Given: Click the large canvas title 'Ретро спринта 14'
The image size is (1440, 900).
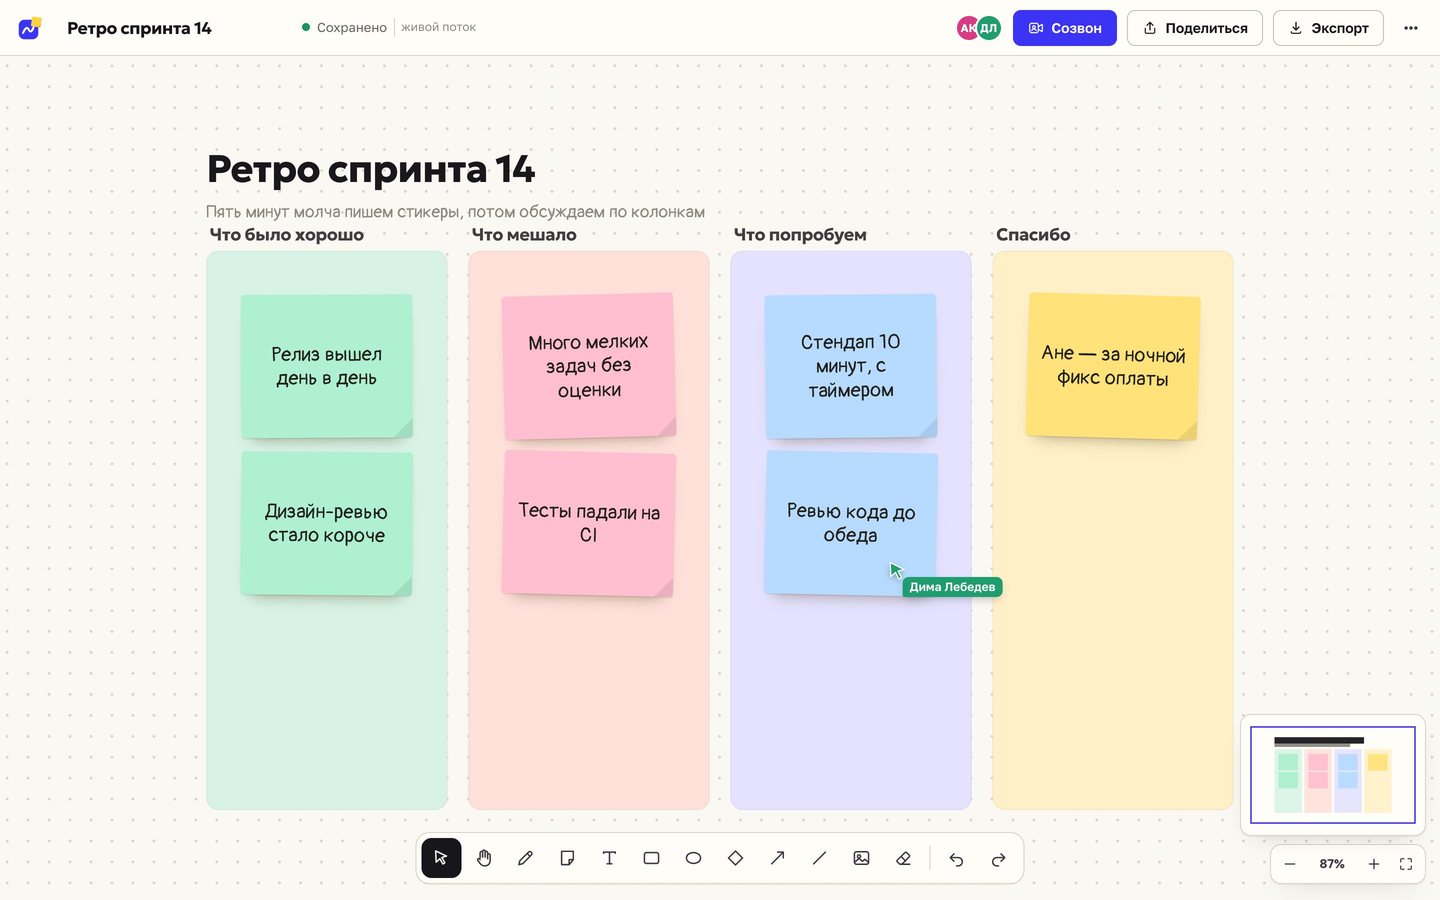Looking at the screenshot, I should tap(371, 169).
